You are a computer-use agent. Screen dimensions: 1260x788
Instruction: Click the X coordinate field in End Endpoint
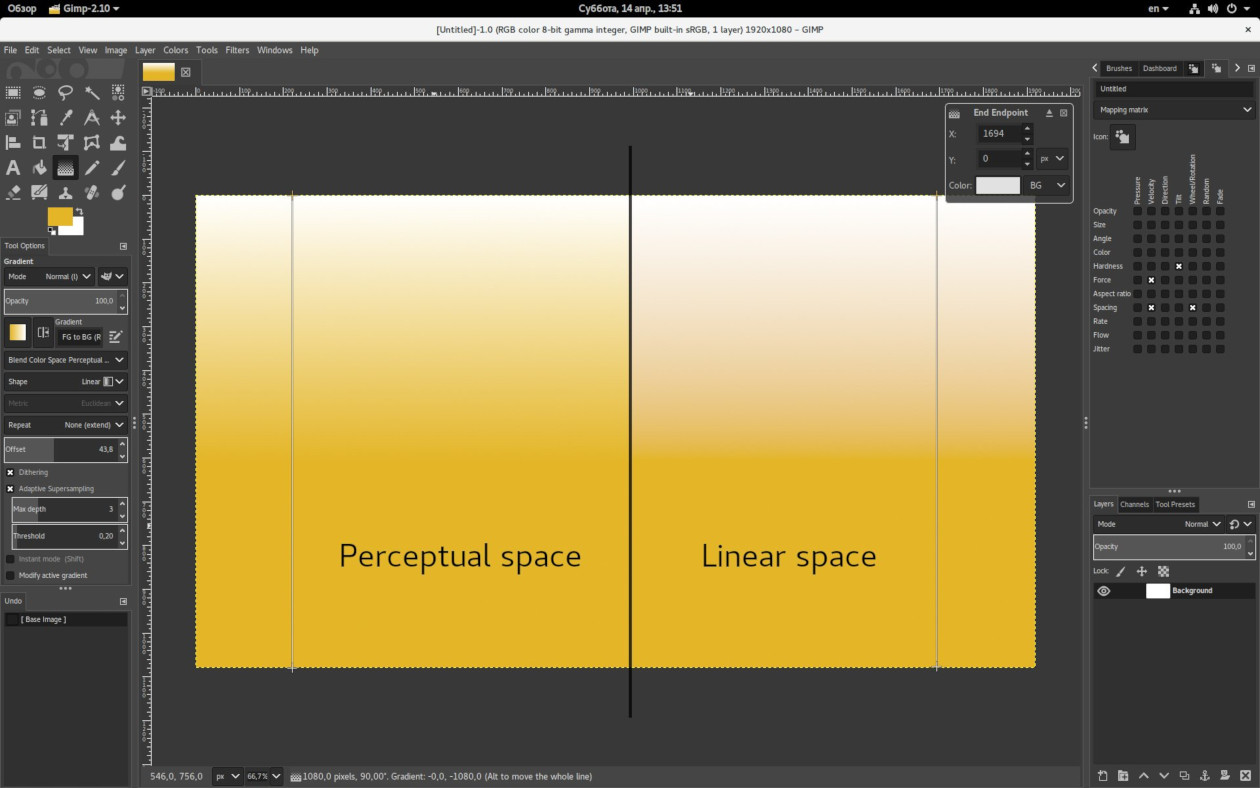point(1000,132)
